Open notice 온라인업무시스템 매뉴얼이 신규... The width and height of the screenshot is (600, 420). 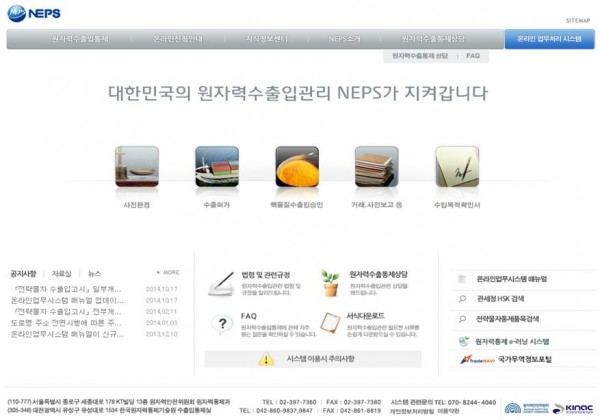click(x=67, y=334)
